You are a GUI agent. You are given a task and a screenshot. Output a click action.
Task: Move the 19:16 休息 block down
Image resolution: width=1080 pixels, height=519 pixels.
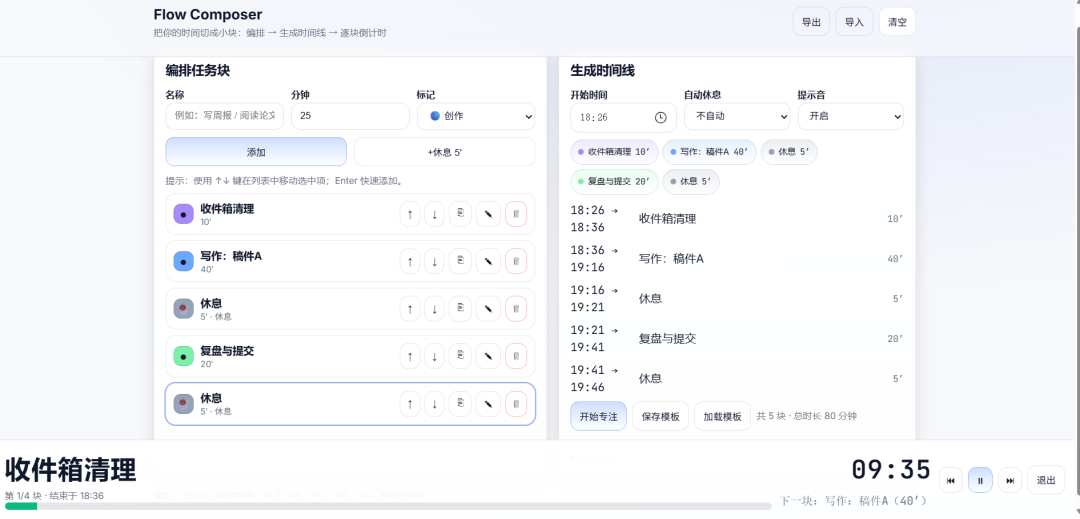(x=434, y=309)
